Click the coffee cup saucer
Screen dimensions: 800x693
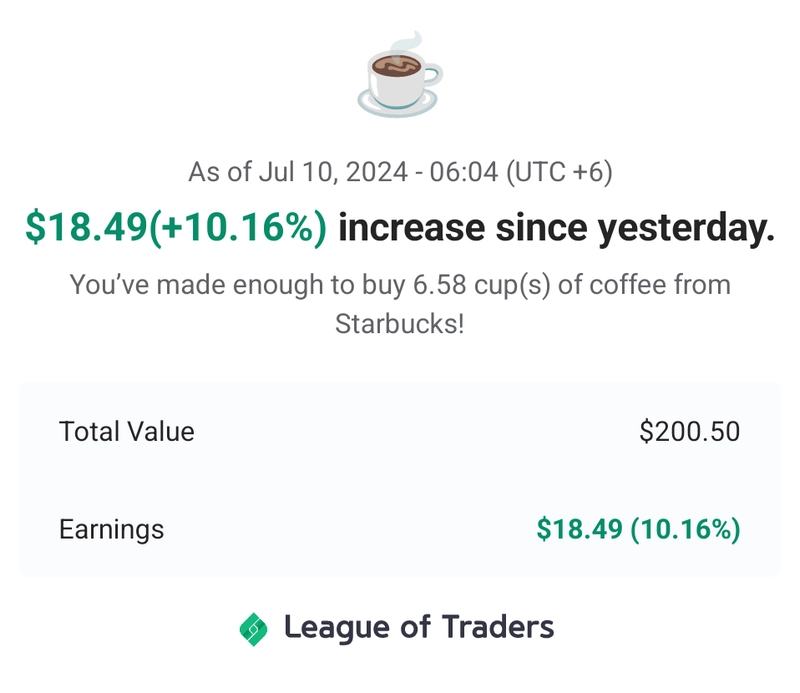[x=397, y=105]
